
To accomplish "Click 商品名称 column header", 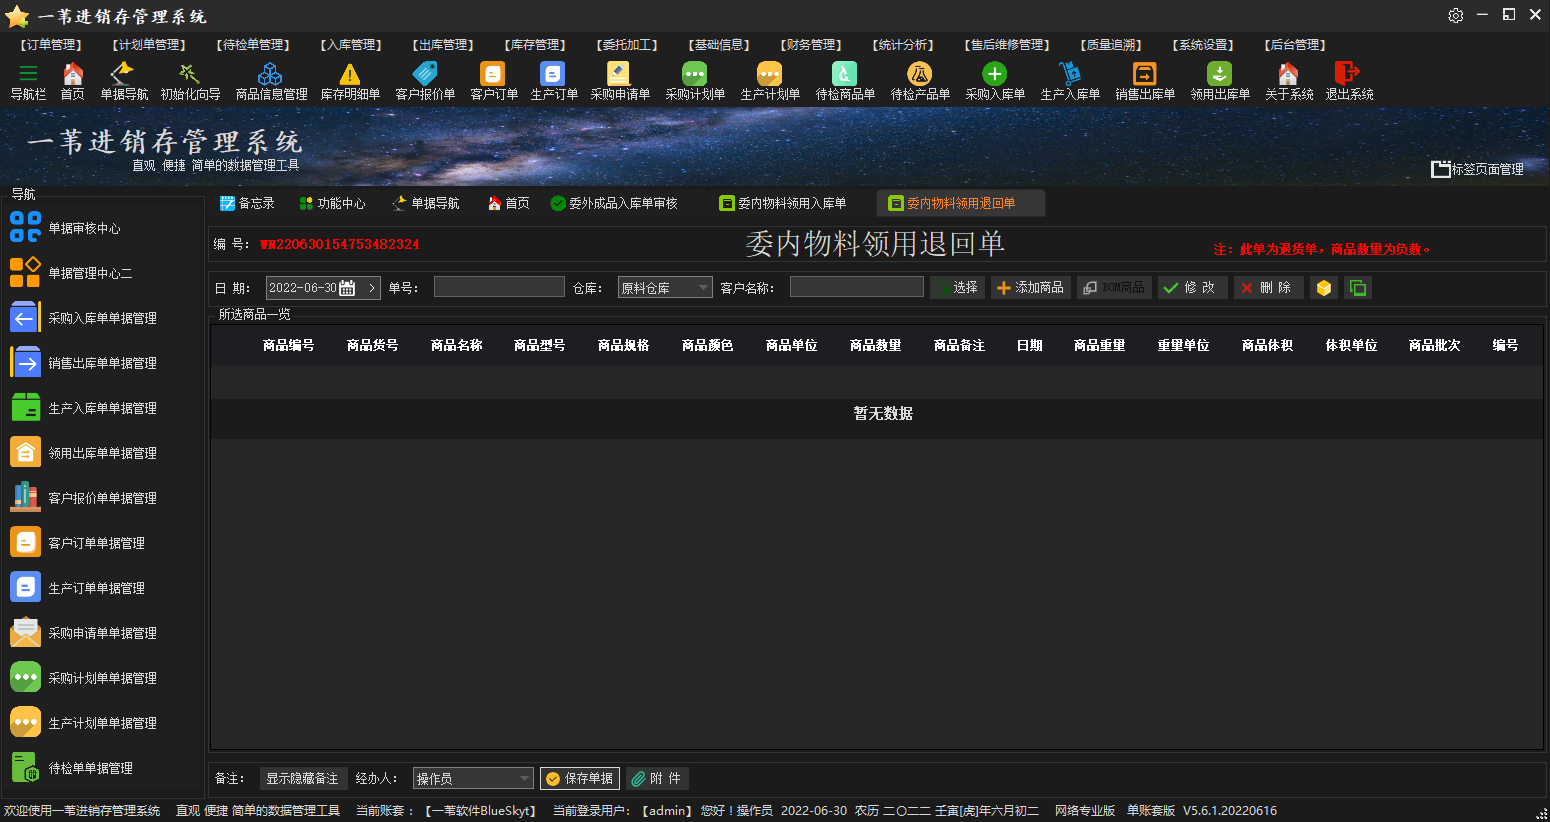I will click(x=457, y=345).
